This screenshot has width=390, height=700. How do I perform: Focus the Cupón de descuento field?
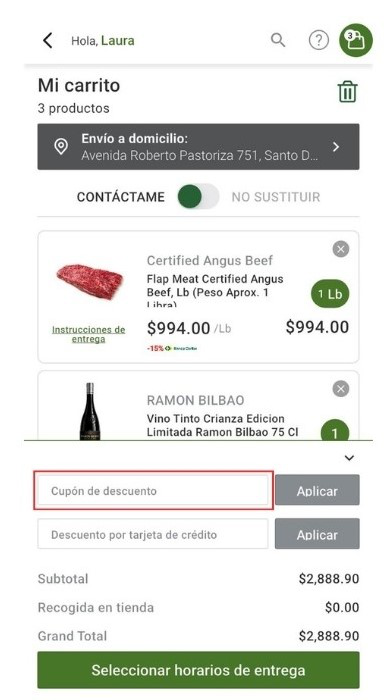(153, 490)
